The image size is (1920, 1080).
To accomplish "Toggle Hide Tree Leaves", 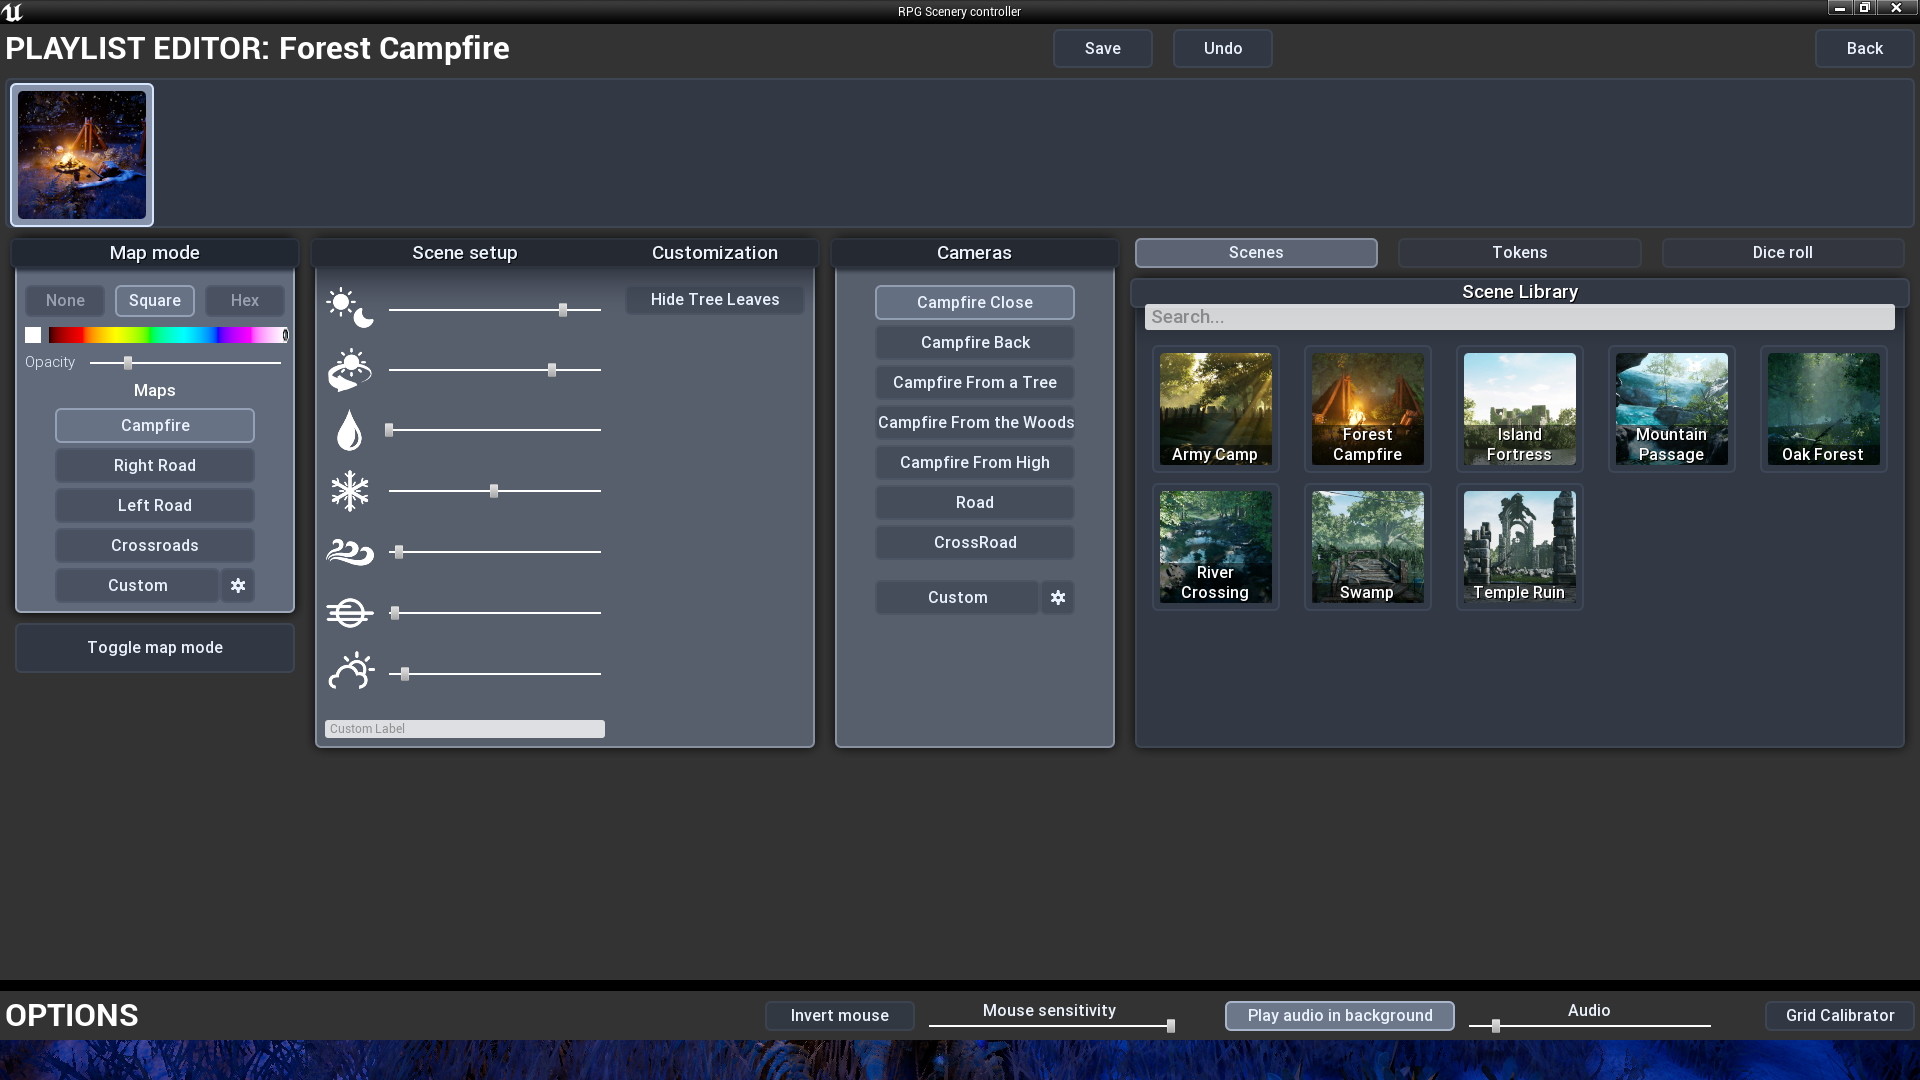I will (714, 299).
